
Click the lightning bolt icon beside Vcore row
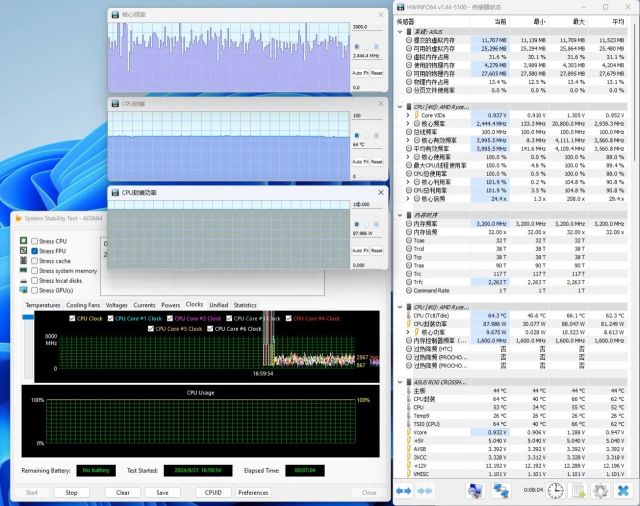click(x=409, y=432)
